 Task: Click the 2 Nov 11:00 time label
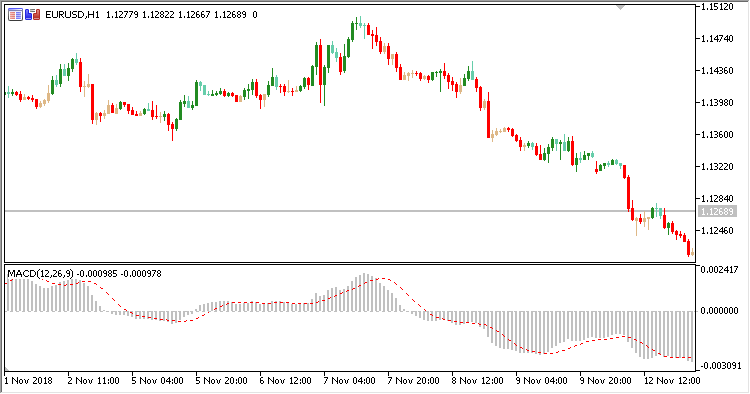pyautogui.click(x=93, y=381)
